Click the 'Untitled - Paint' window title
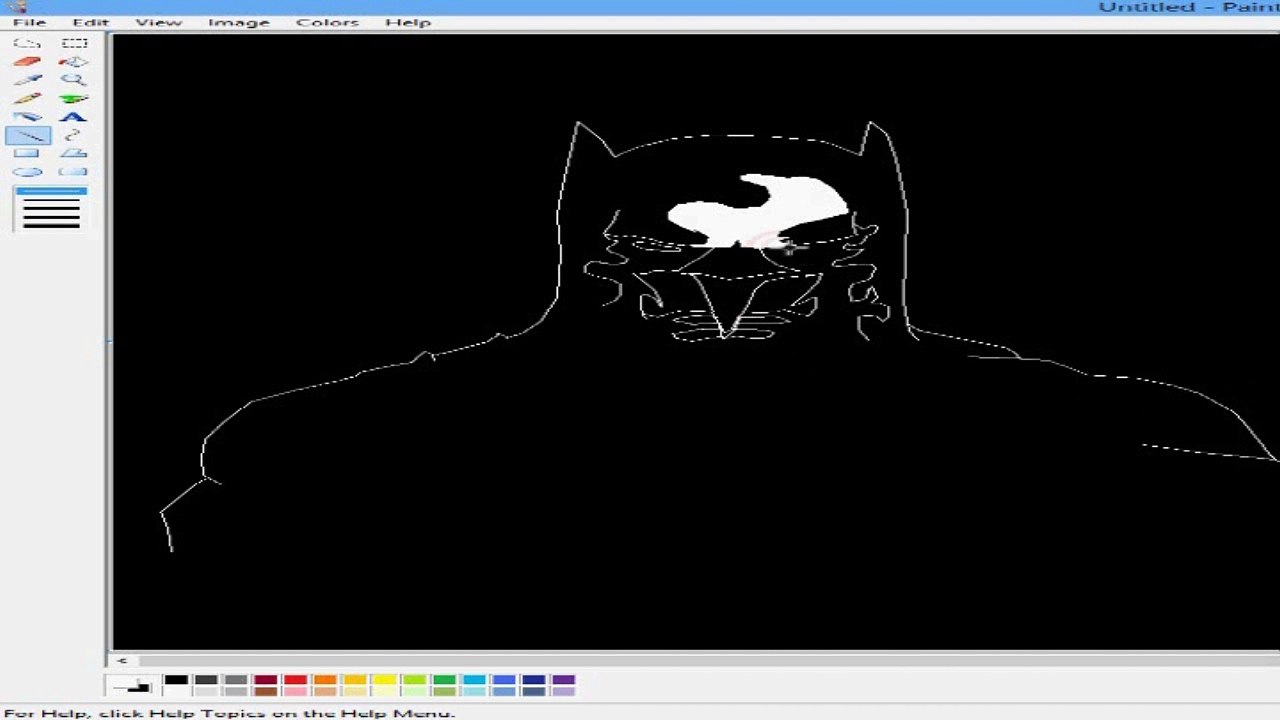The image size is (1280, 720). pyautogui.click(x=1188, y=7)
